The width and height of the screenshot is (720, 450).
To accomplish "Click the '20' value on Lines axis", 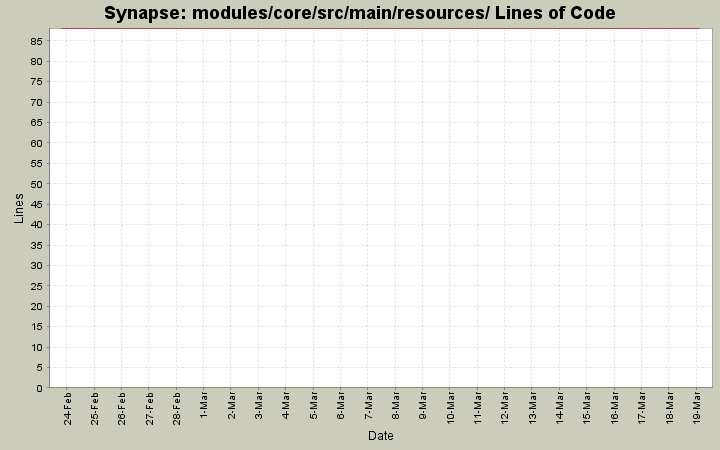I will (37, 307).
